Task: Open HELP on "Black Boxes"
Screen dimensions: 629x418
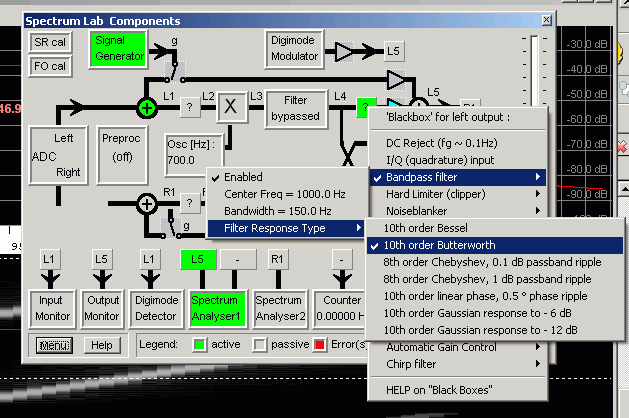Action: coord(458,390)
